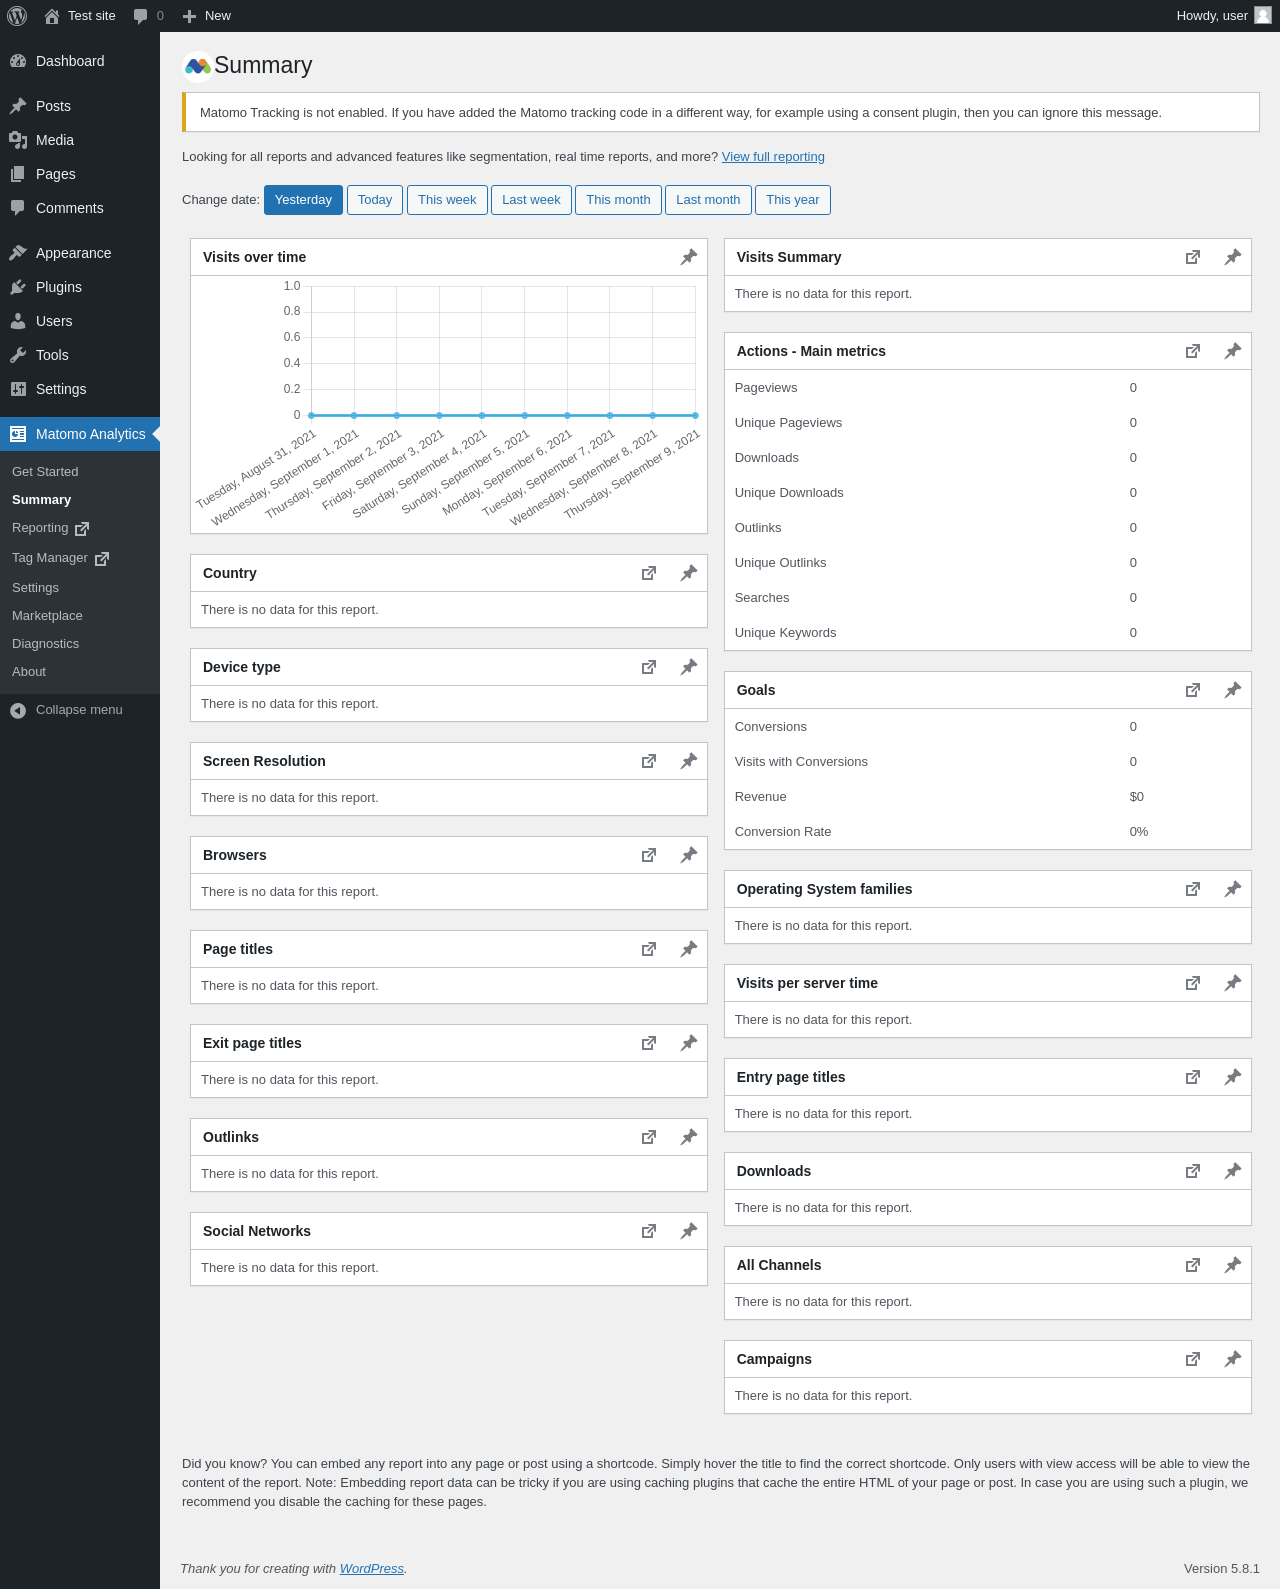This screenshot has width=1280, height=1589.
Task: Open Matomo Reporting submenu link
Action: click(80, 528)
